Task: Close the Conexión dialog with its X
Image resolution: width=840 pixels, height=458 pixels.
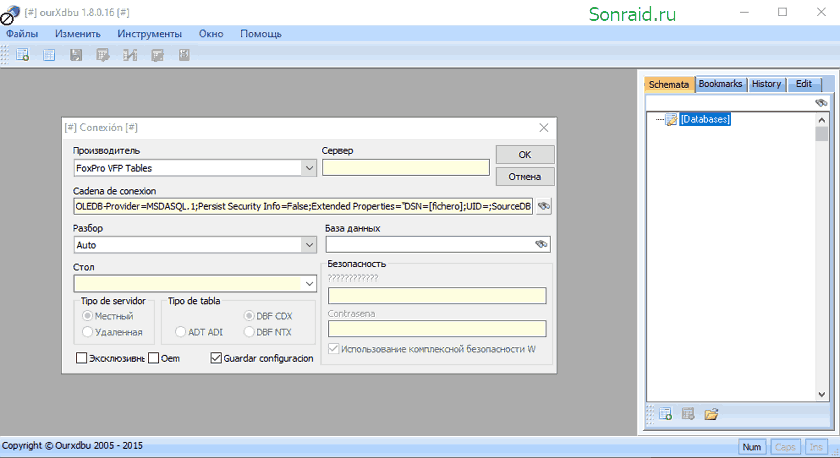Action: tap(544, 127)
